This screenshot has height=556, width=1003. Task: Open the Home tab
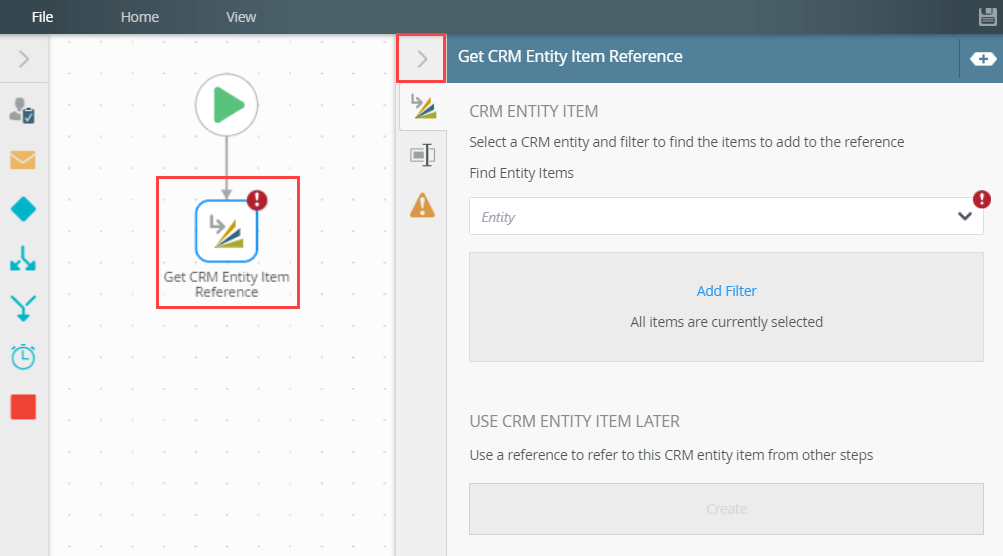[x=139, y=17]
